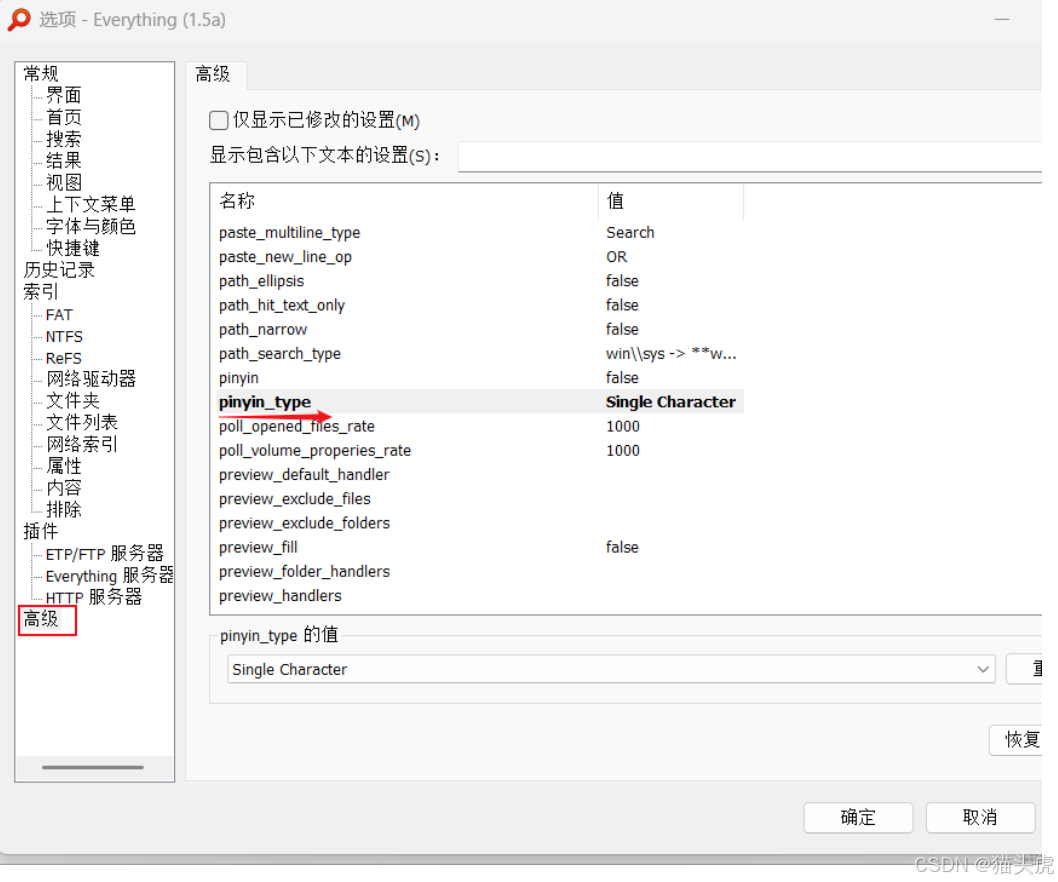Click the 恢复 button
The height and width of the screenshot is (882, 1058).
(x=1015, y=740)
